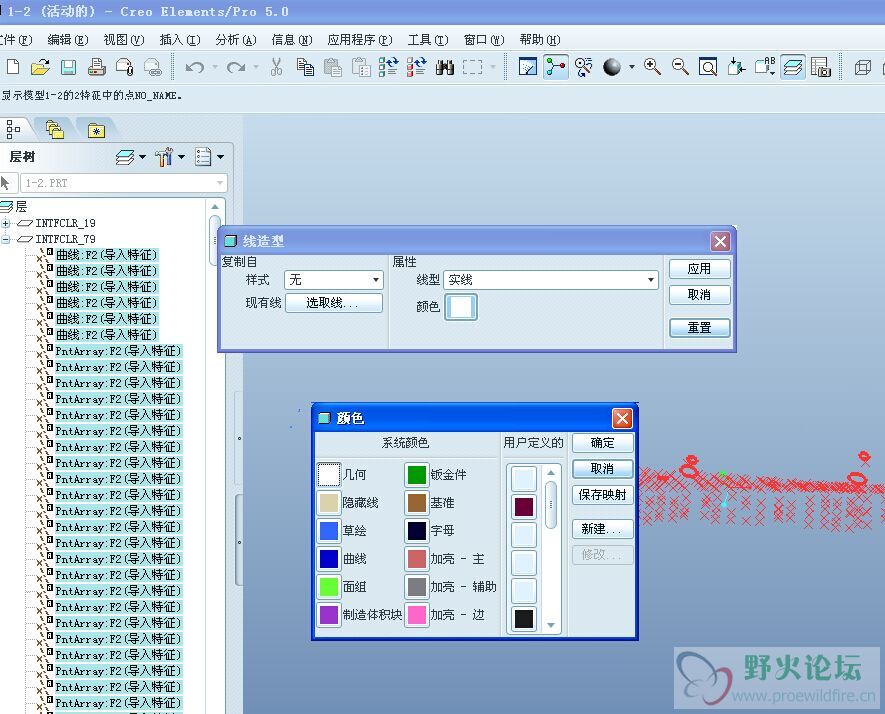This screenshot has width=885, height=714.
Task: Select the black user-defined color swatch
Action: coord(524,619)
